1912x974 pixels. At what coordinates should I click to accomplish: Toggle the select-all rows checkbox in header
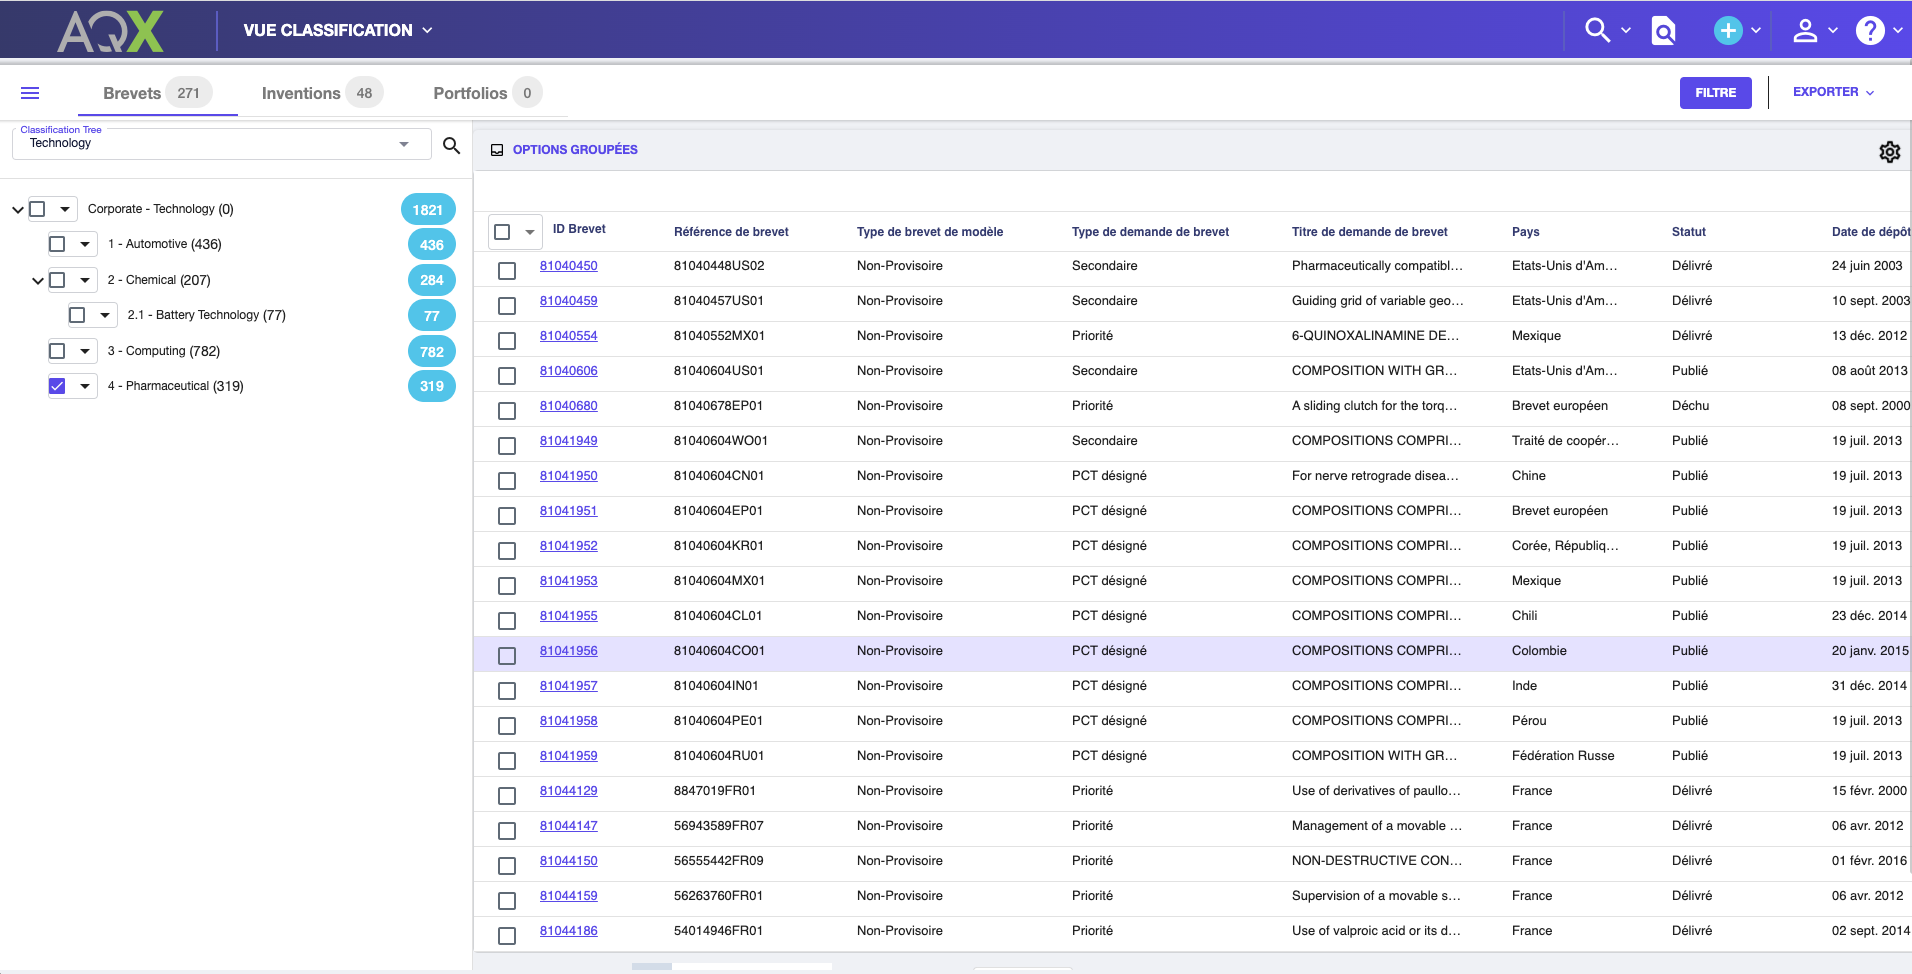(x=503, y=232)
